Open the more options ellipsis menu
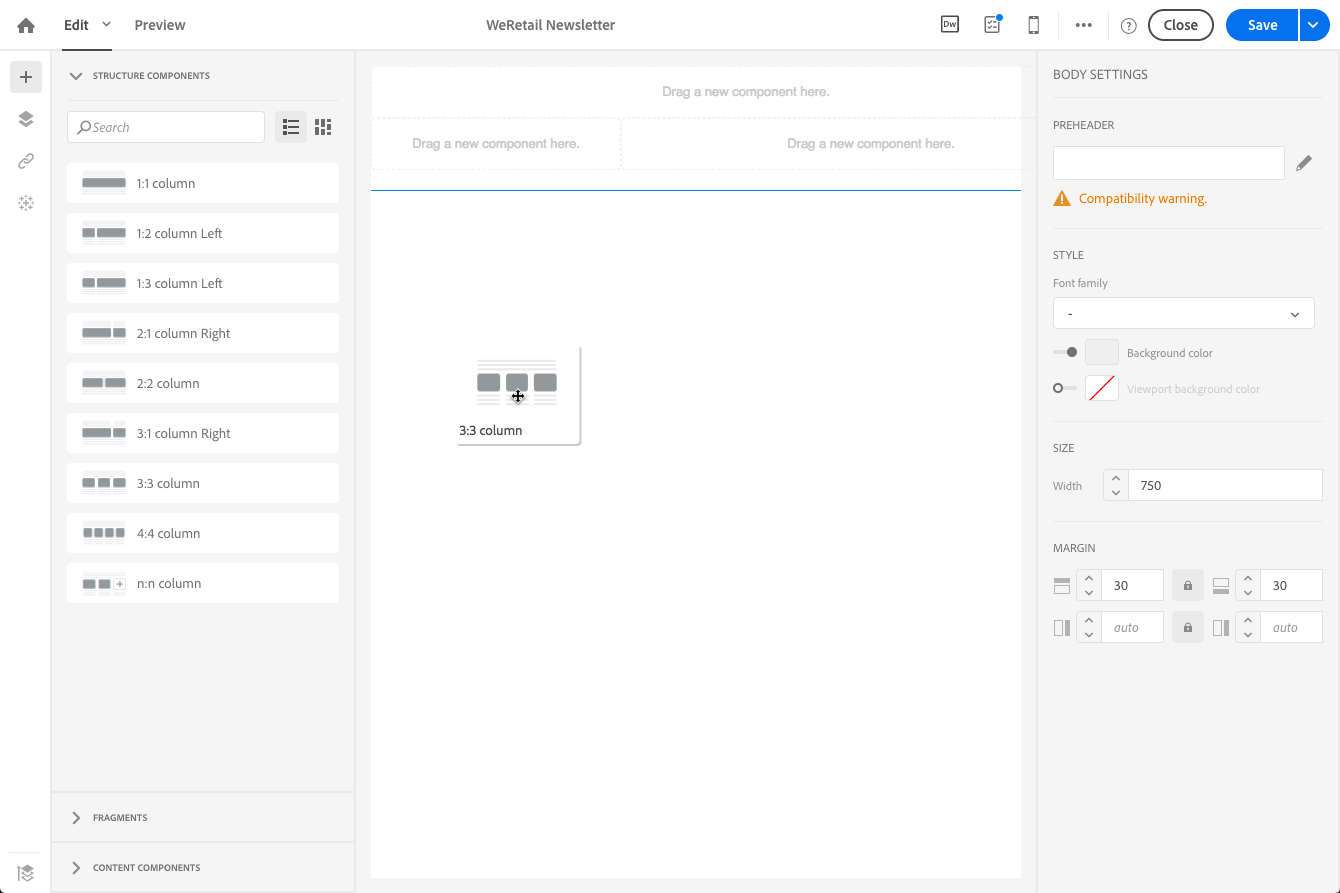Screen dimensions: 1340x893 (1083, 25)
